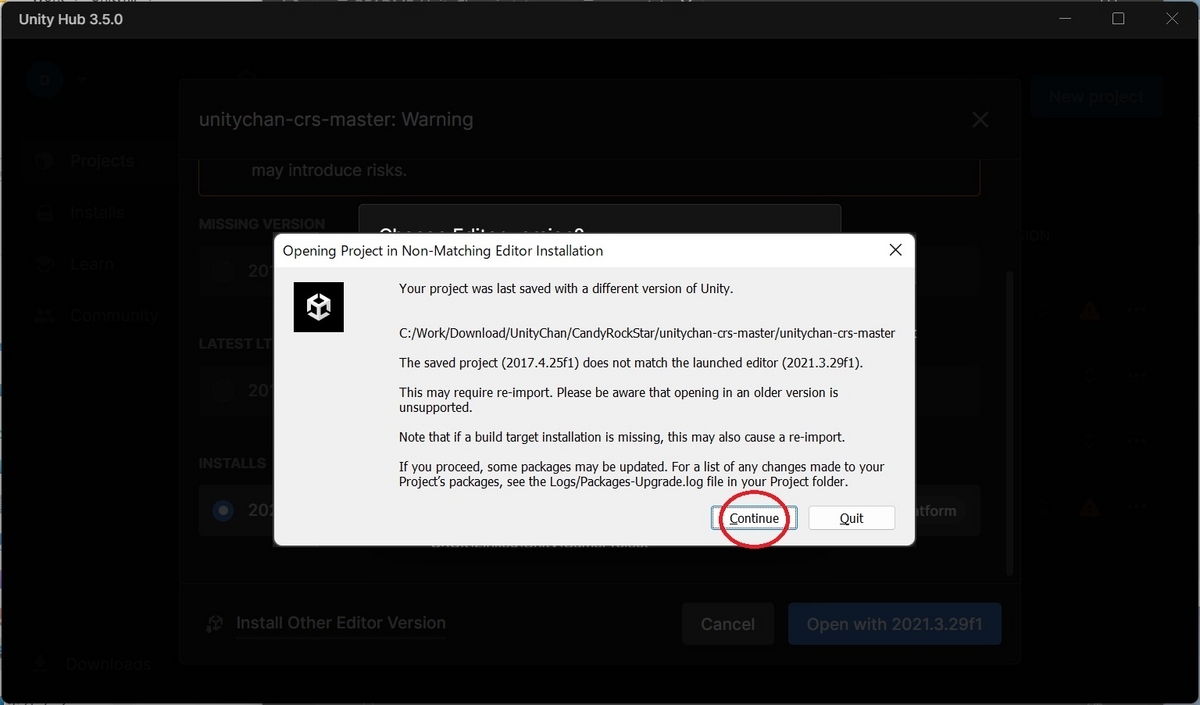Click New project button in Unity Hub
Screen dimensions: 1200x705
[1096, 97]
